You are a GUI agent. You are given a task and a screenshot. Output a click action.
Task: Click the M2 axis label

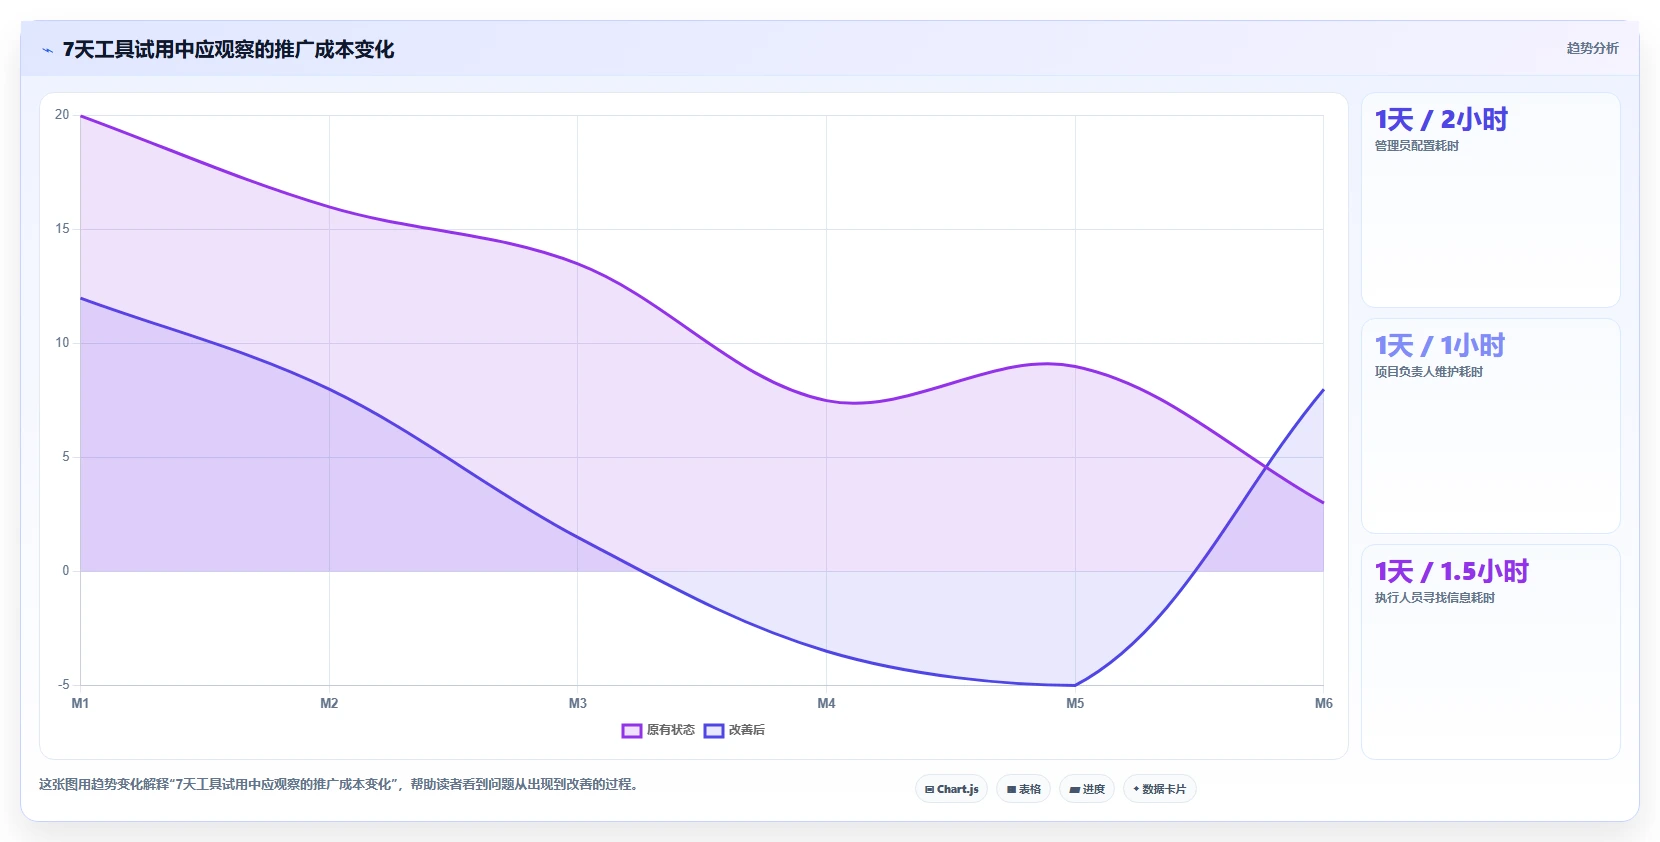(x=329, y=704)
